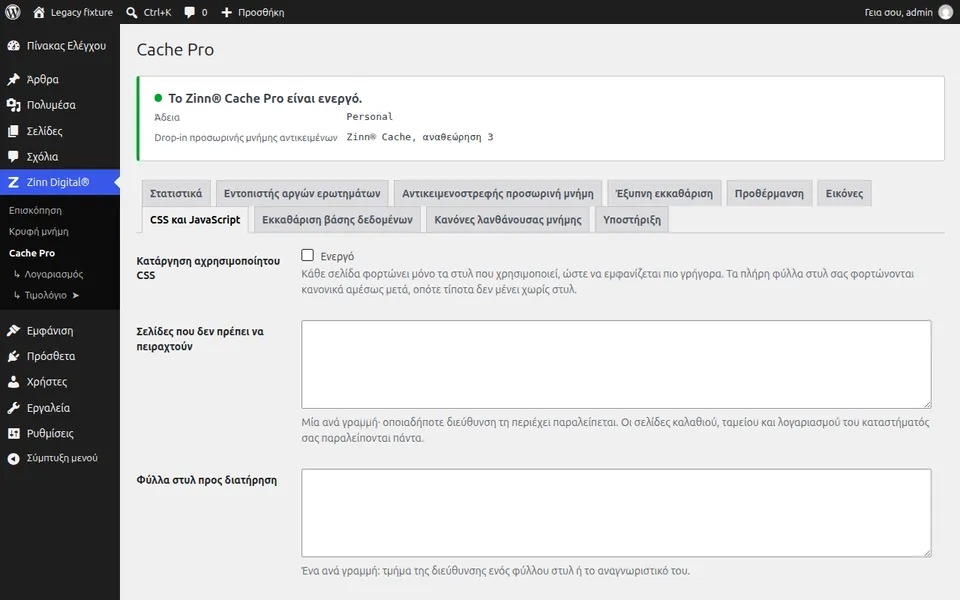The image size is (960, 600).
Task: Click the Εμφάνιση brush icon
Action: [13, 331]
